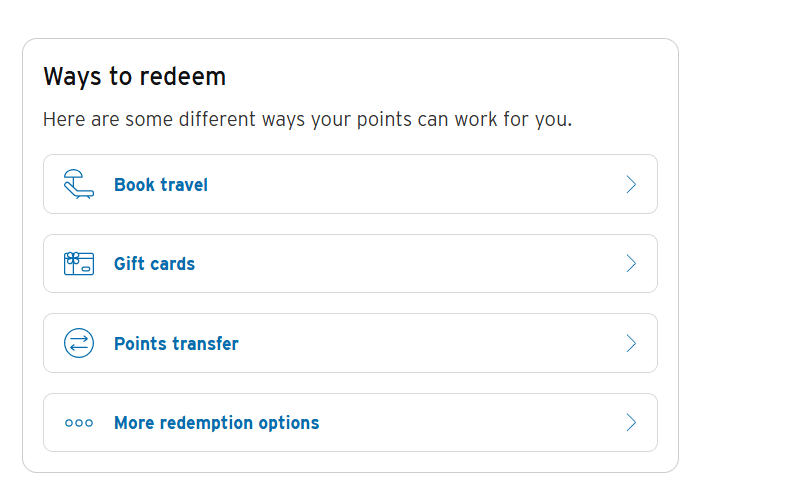Screen dimensions: 792x485
Task: Click the chevron on Points transfer row
Action: [631, 343]
